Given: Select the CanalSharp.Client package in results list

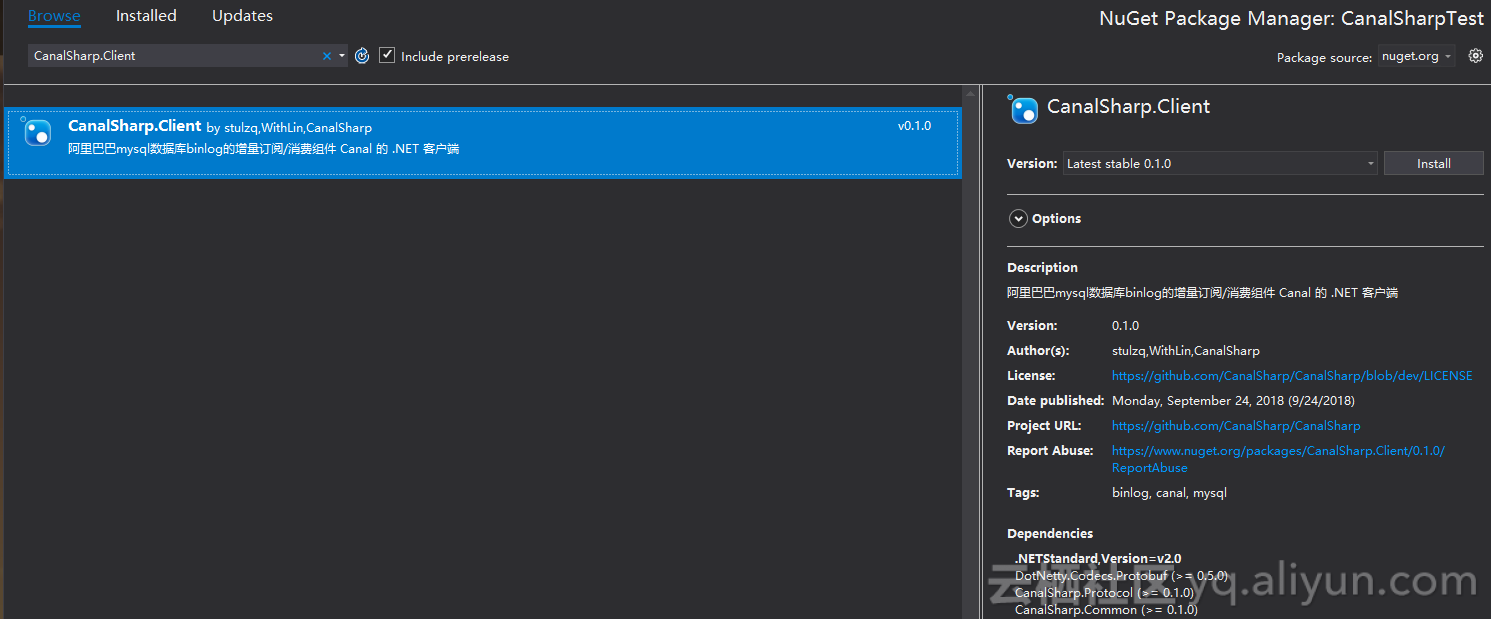Looking at the screenshot, I should tap(483, 143).
